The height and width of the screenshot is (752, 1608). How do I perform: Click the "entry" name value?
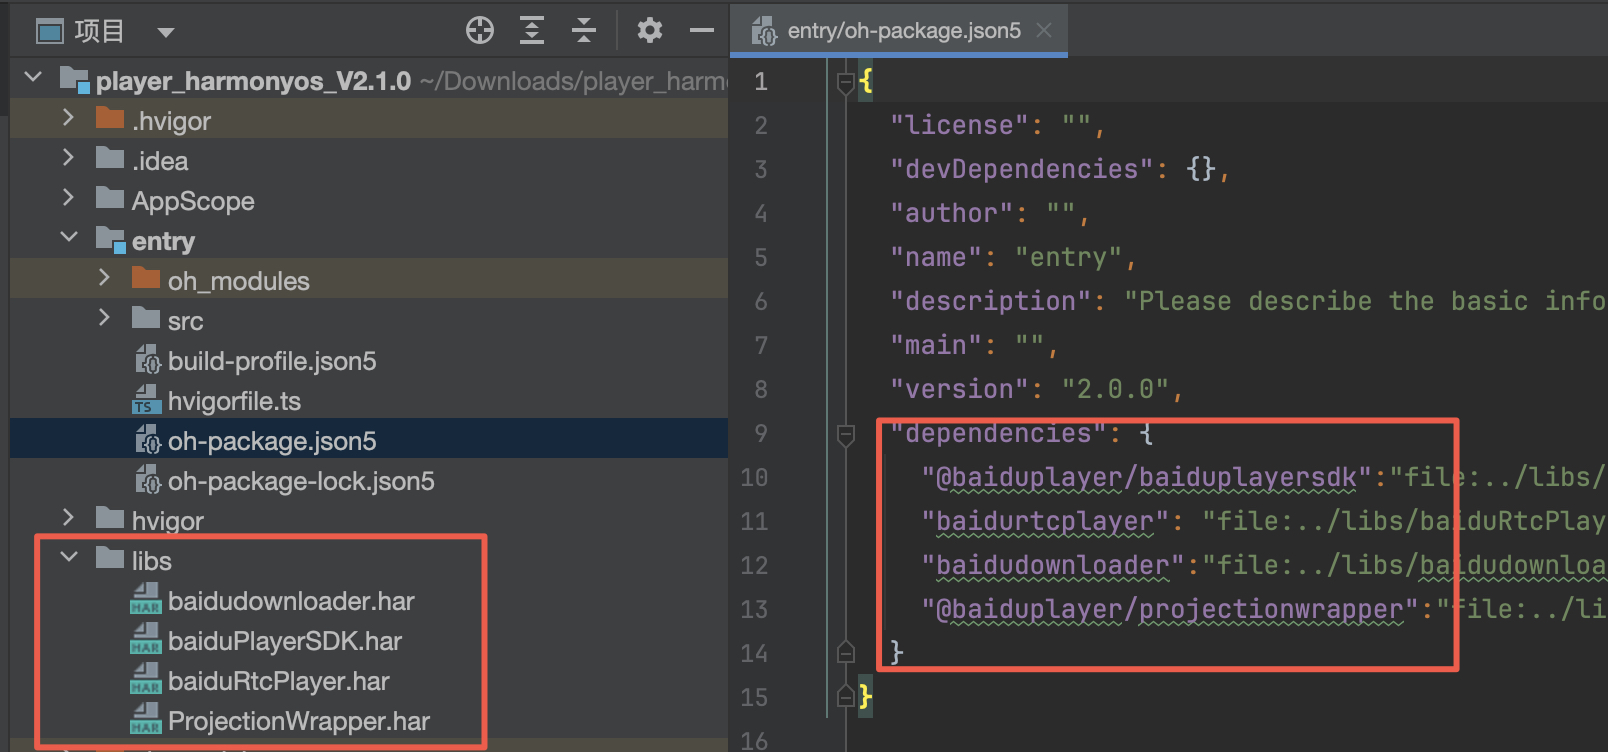pos(1068,257)
